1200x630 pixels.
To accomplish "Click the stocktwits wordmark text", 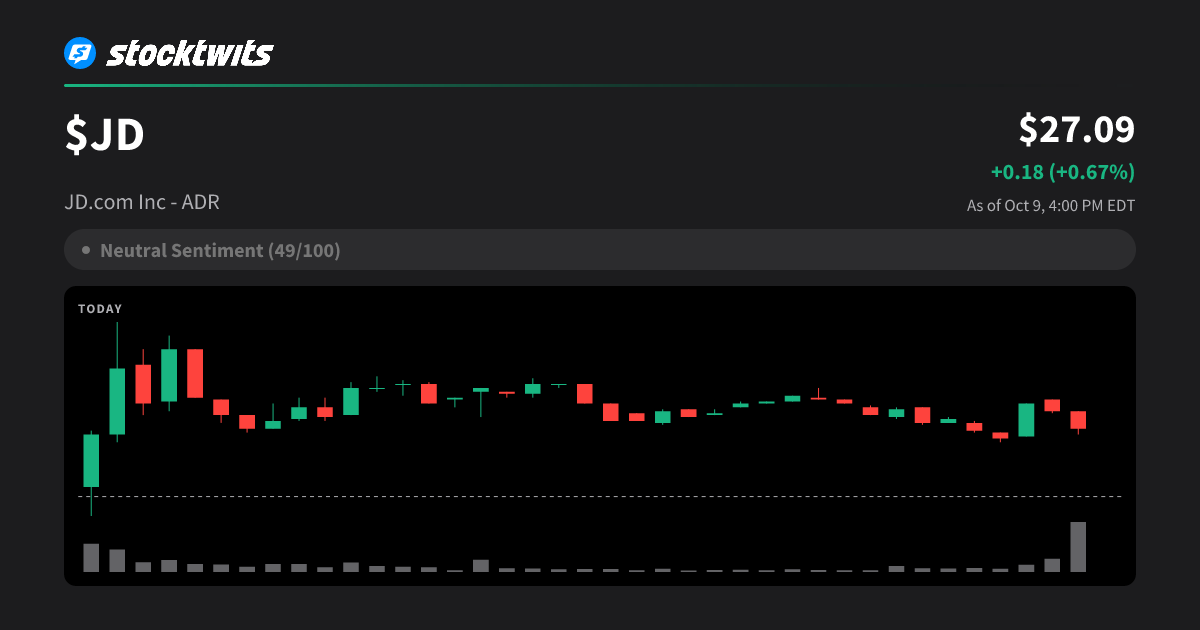I will click(x=189, y=53).
